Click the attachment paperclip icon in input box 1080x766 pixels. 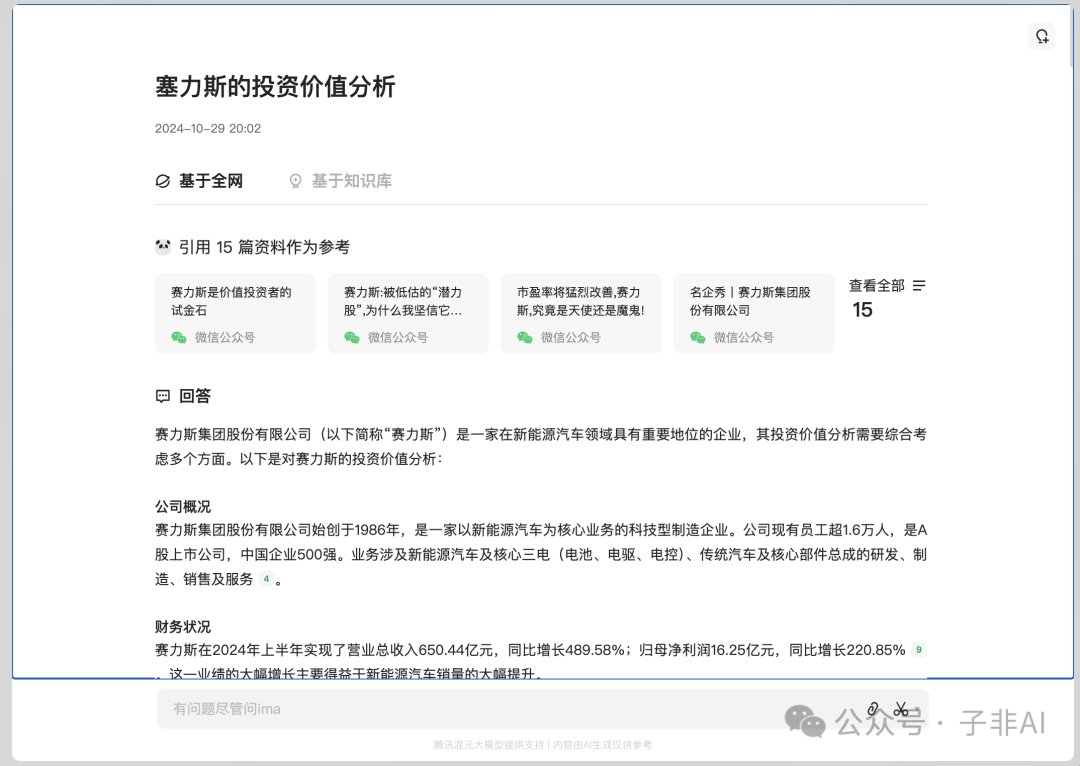point(873,709)
